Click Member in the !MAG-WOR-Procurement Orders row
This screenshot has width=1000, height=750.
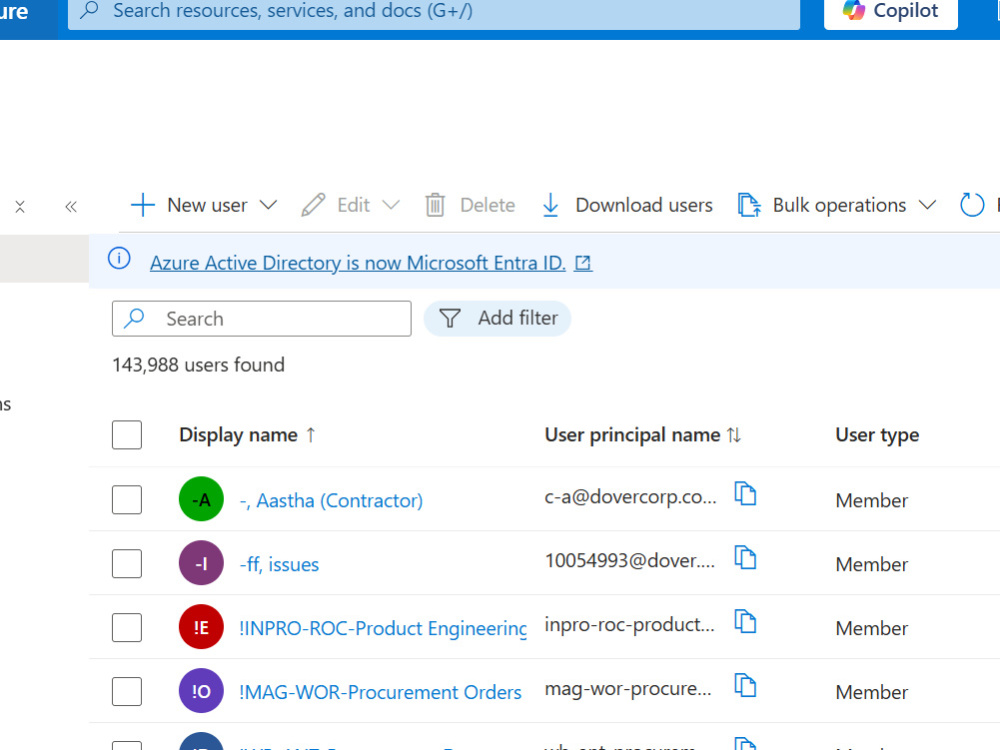click(x=871, y=692)
